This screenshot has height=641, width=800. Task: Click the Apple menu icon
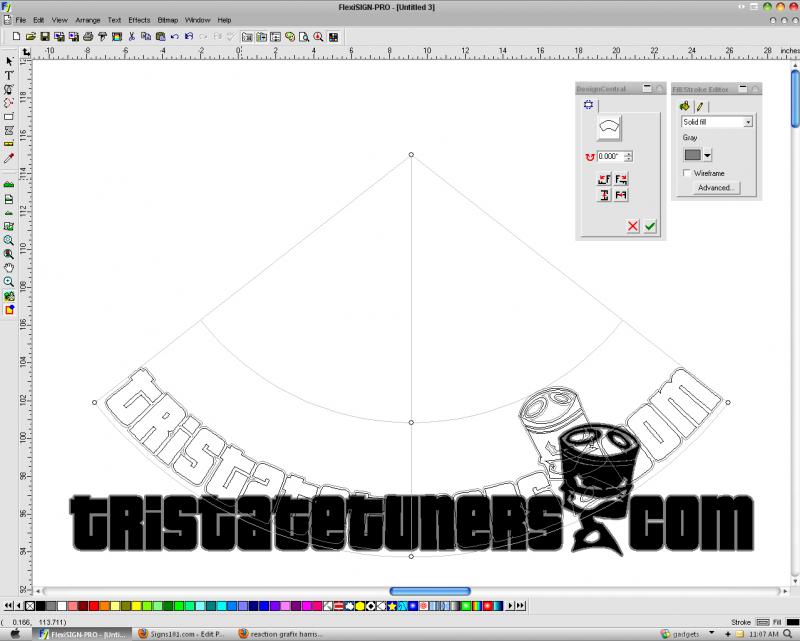(15, 634)
